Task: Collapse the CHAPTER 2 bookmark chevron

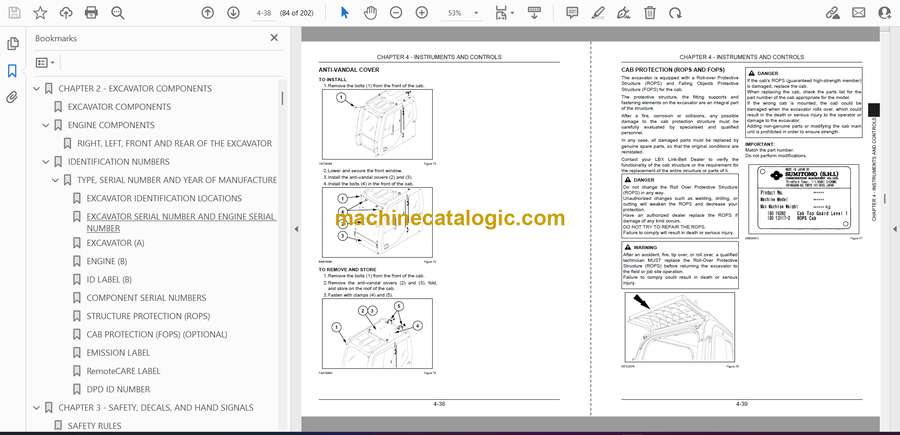Action: coord(37,88)
